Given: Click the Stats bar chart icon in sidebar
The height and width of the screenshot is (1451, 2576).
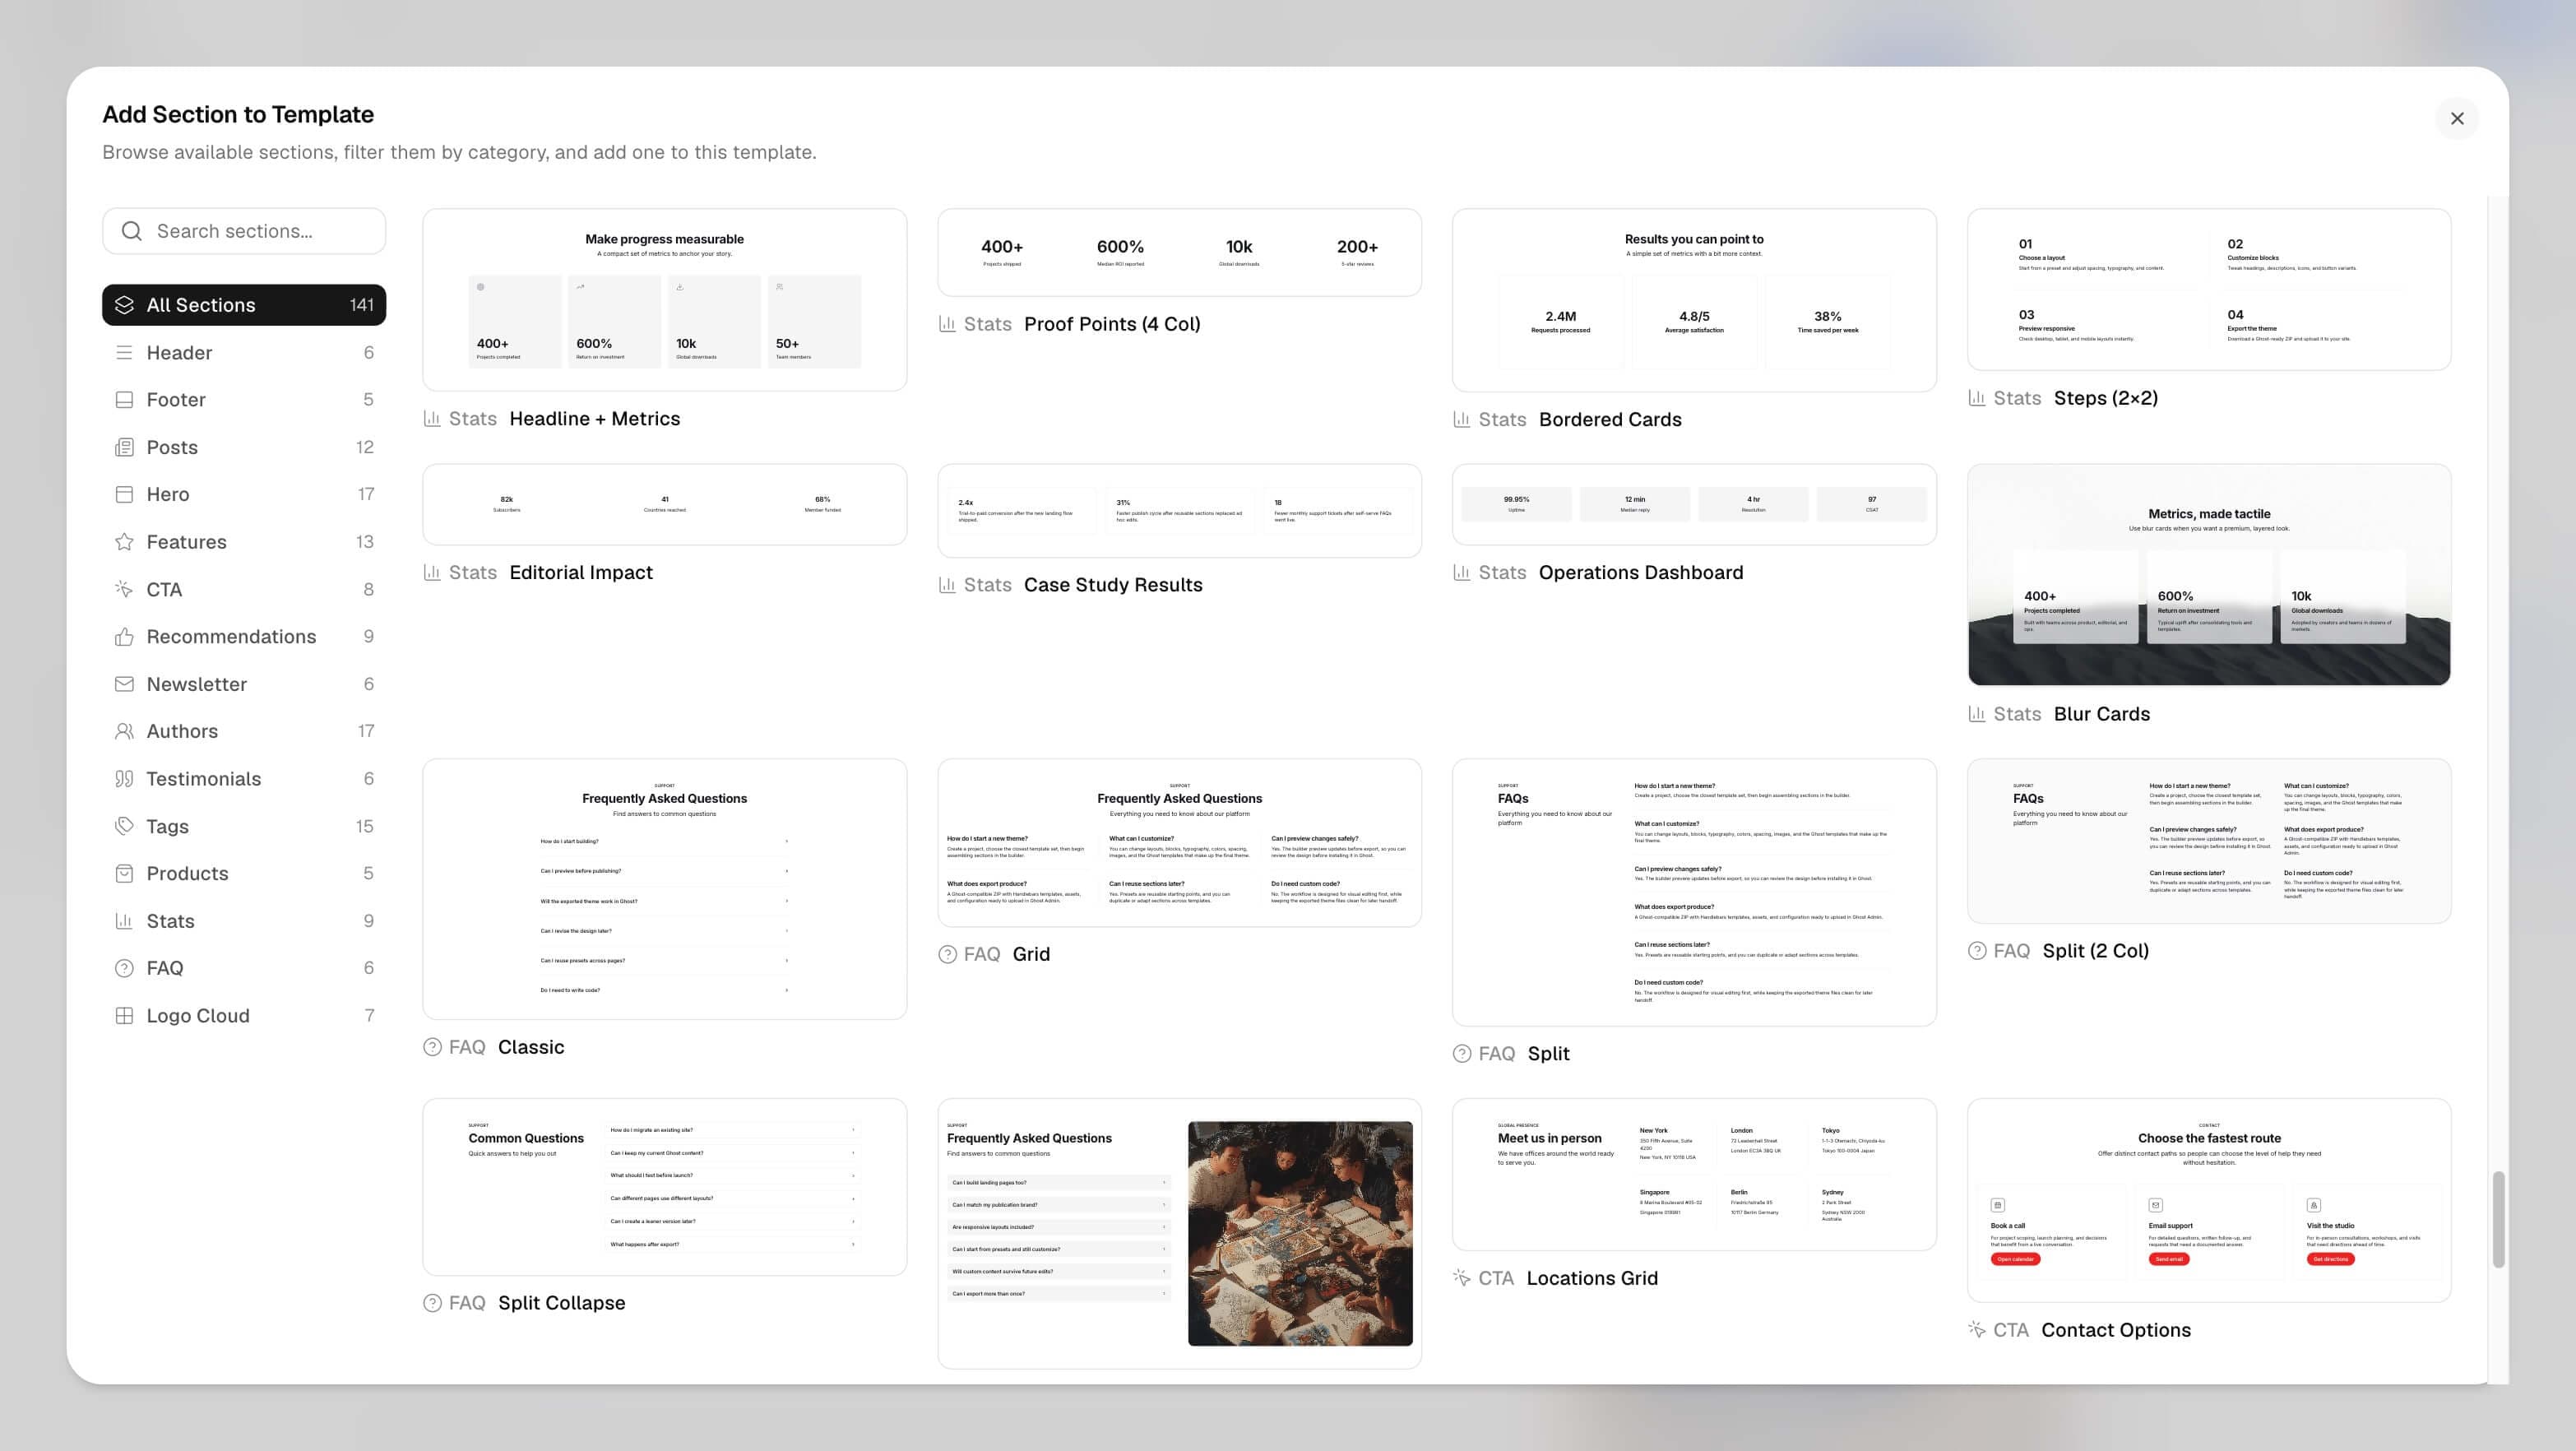Looking at the screenshot, I should [x=124, y=921].
